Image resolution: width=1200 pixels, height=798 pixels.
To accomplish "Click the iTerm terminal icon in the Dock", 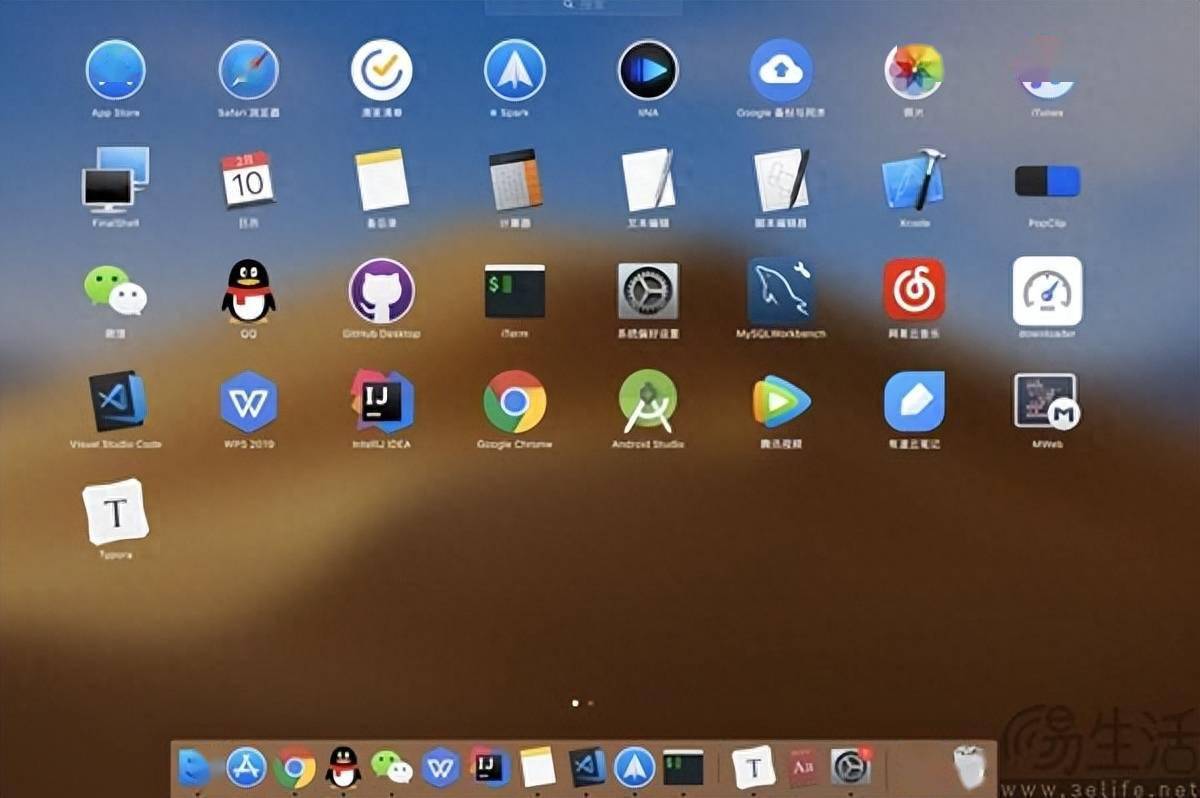I will point(683,768).
